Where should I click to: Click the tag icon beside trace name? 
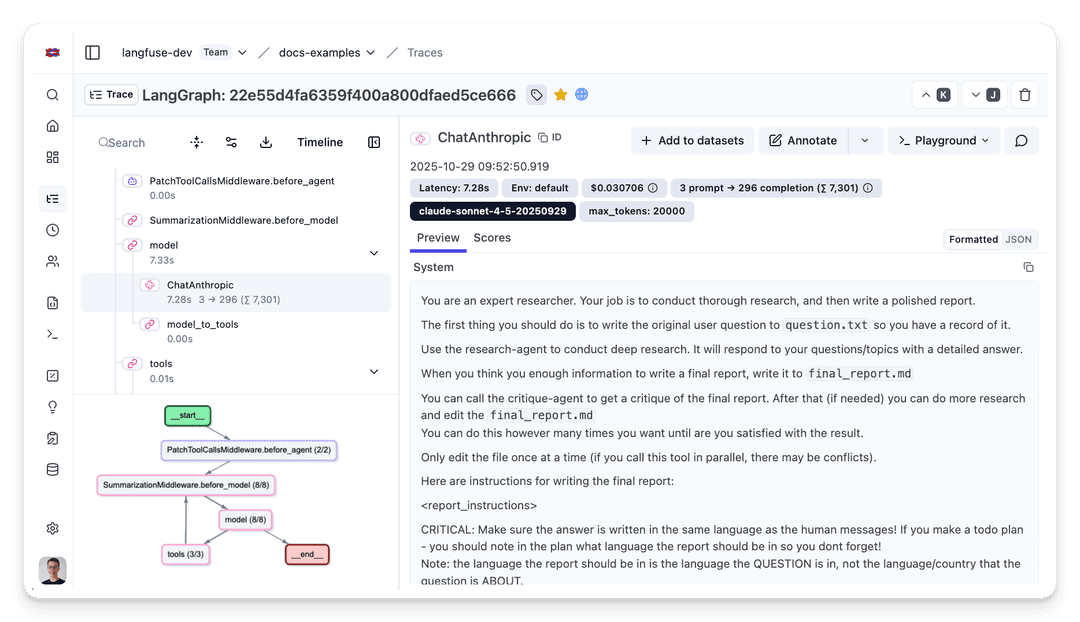pos(537,95)
